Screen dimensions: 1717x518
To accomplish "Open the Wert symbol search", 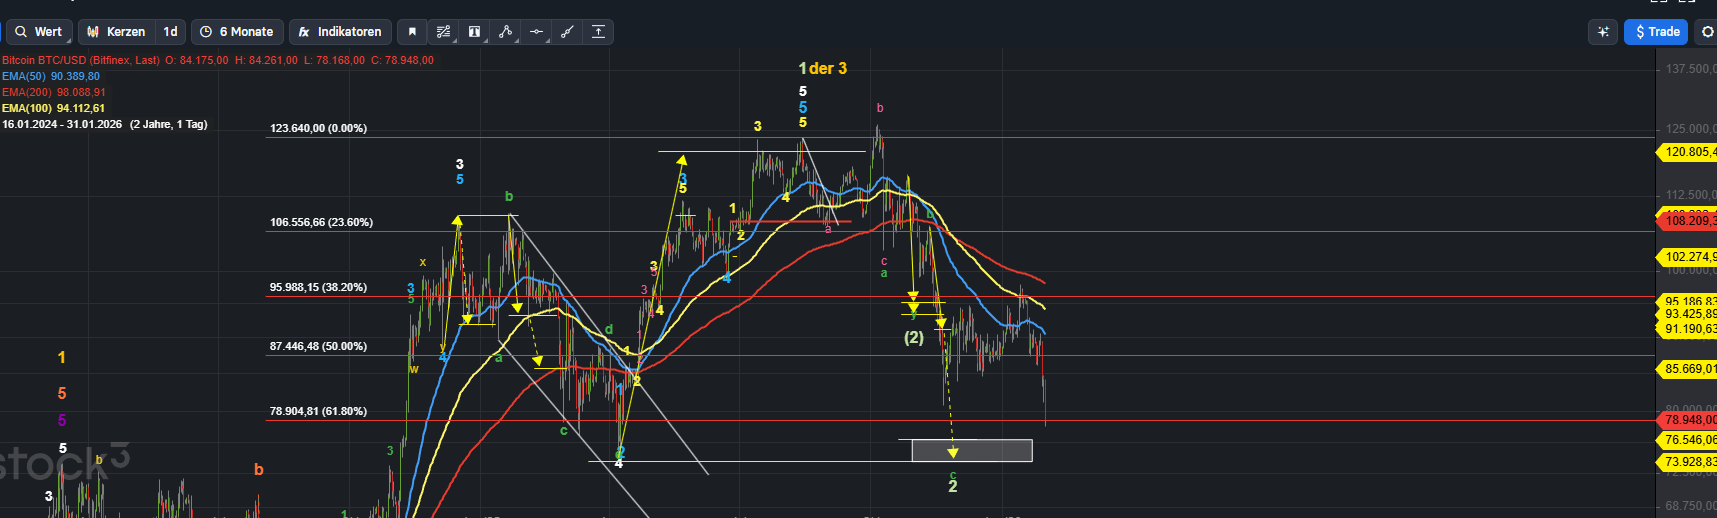I will (38, 32).
